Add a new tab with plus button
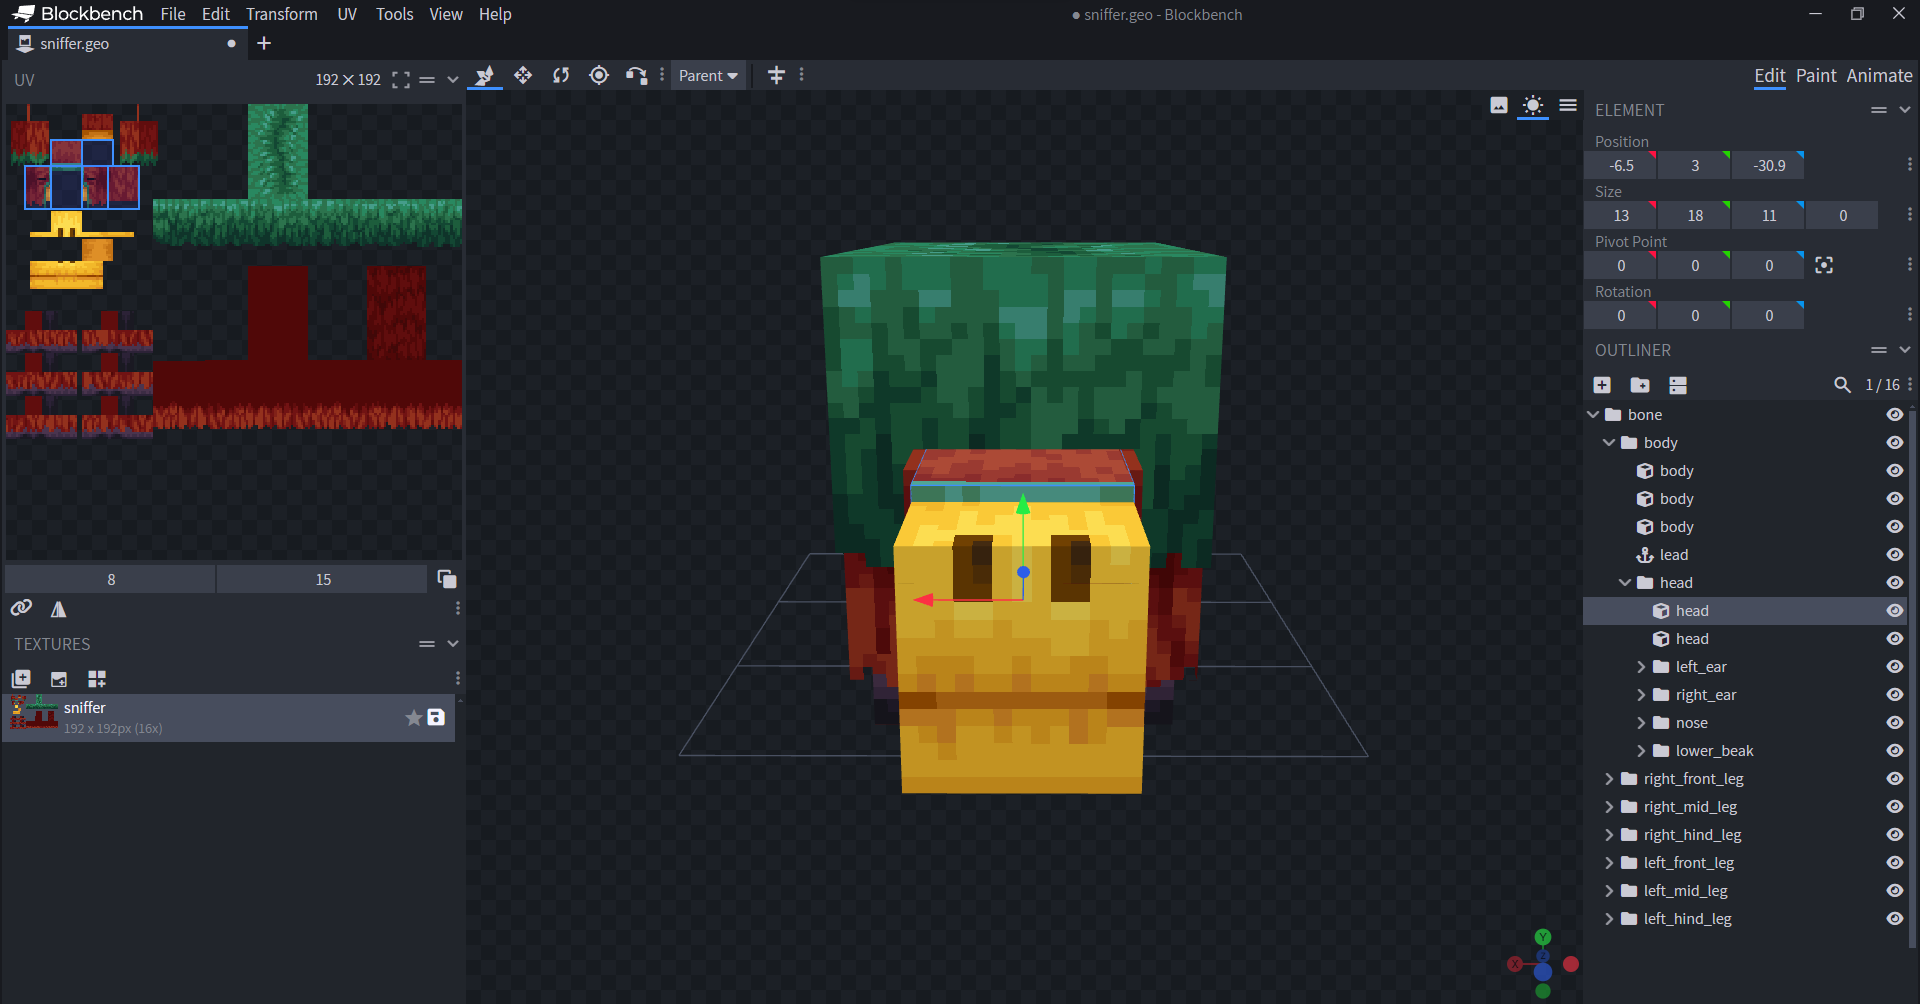 pyautogui.click(x=264, y=43)
